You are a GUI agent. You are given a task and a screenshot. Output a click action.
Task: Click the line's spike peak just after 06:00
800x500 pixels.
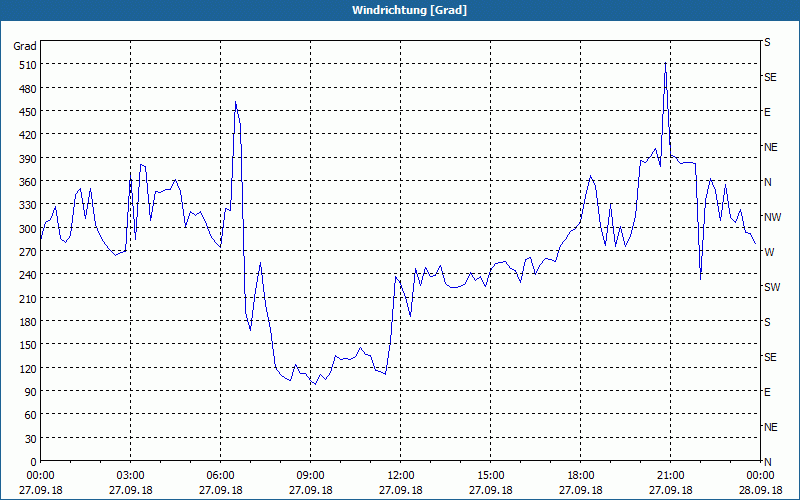[235, 102]
